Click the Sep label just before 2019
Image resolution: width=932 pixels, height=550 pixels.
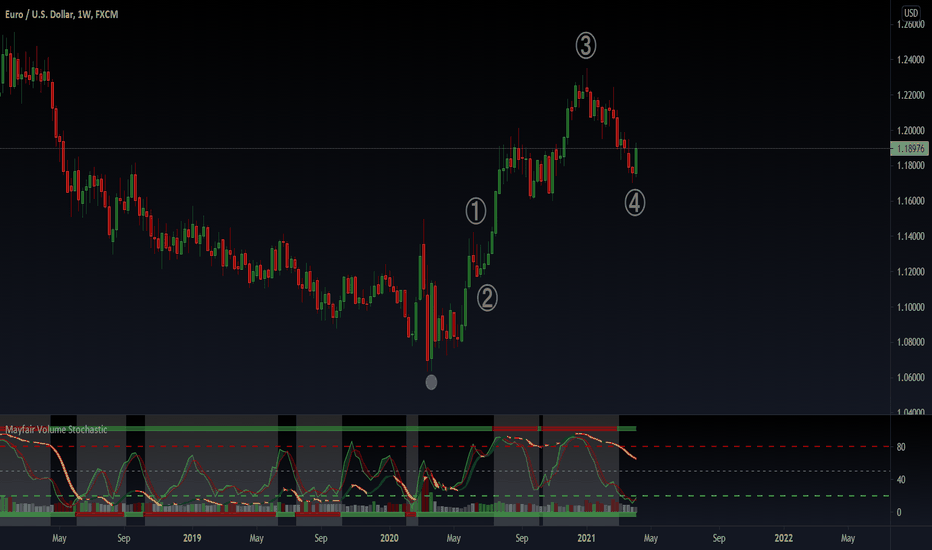124,538
